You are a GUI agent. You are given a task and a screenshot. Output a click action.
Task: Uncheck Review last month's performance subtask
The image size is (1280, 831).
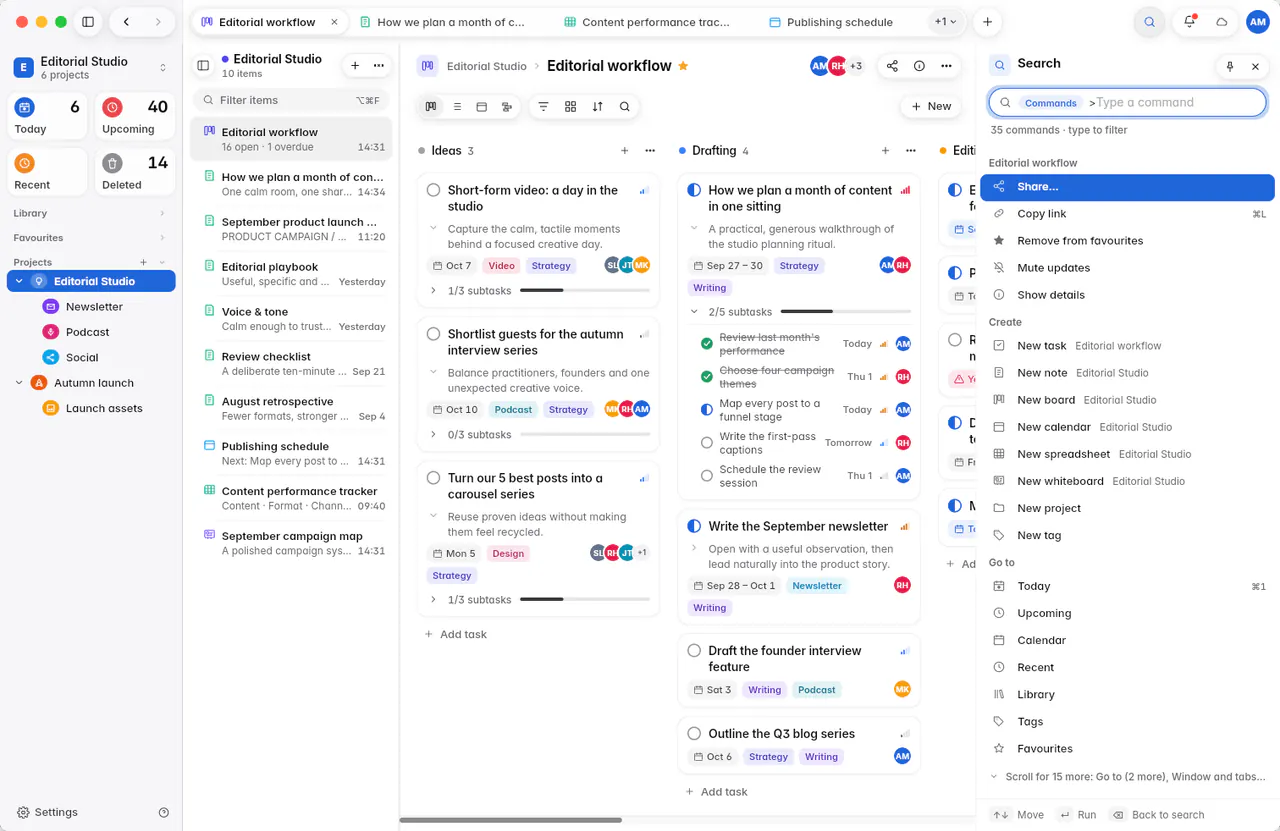pos(707,343)
